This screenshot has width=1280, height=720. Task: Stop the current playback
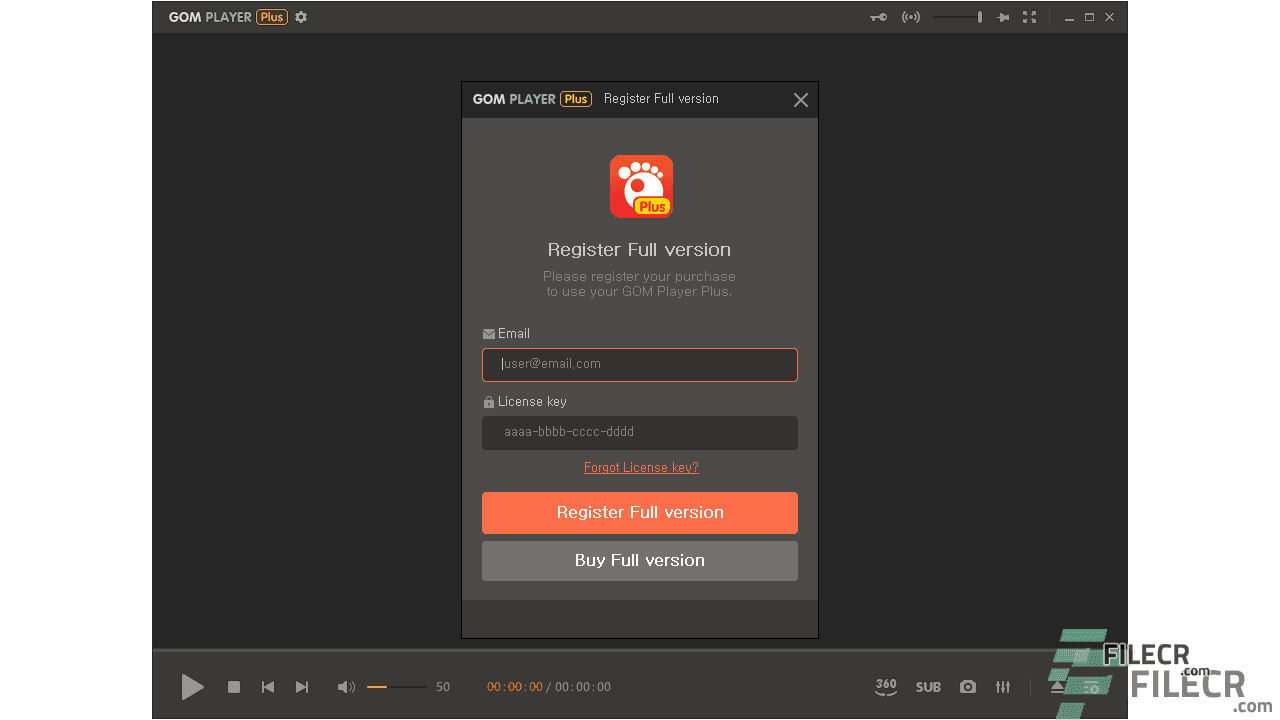pos(233,687)
